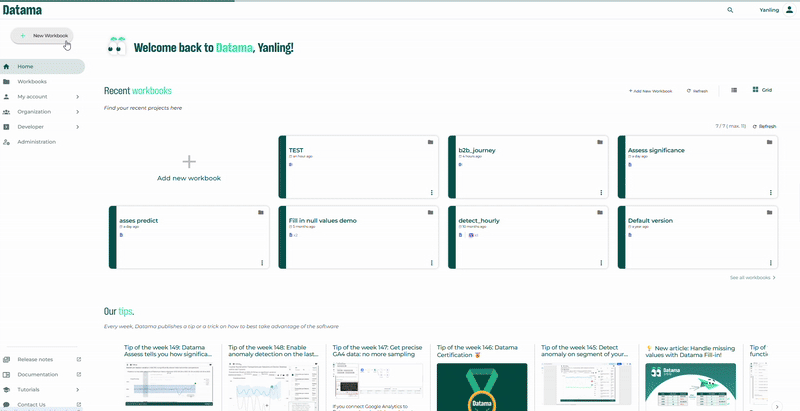Screen dimensions: 800x411
Task: Expand Developer chevron
Action: (78, 127)
